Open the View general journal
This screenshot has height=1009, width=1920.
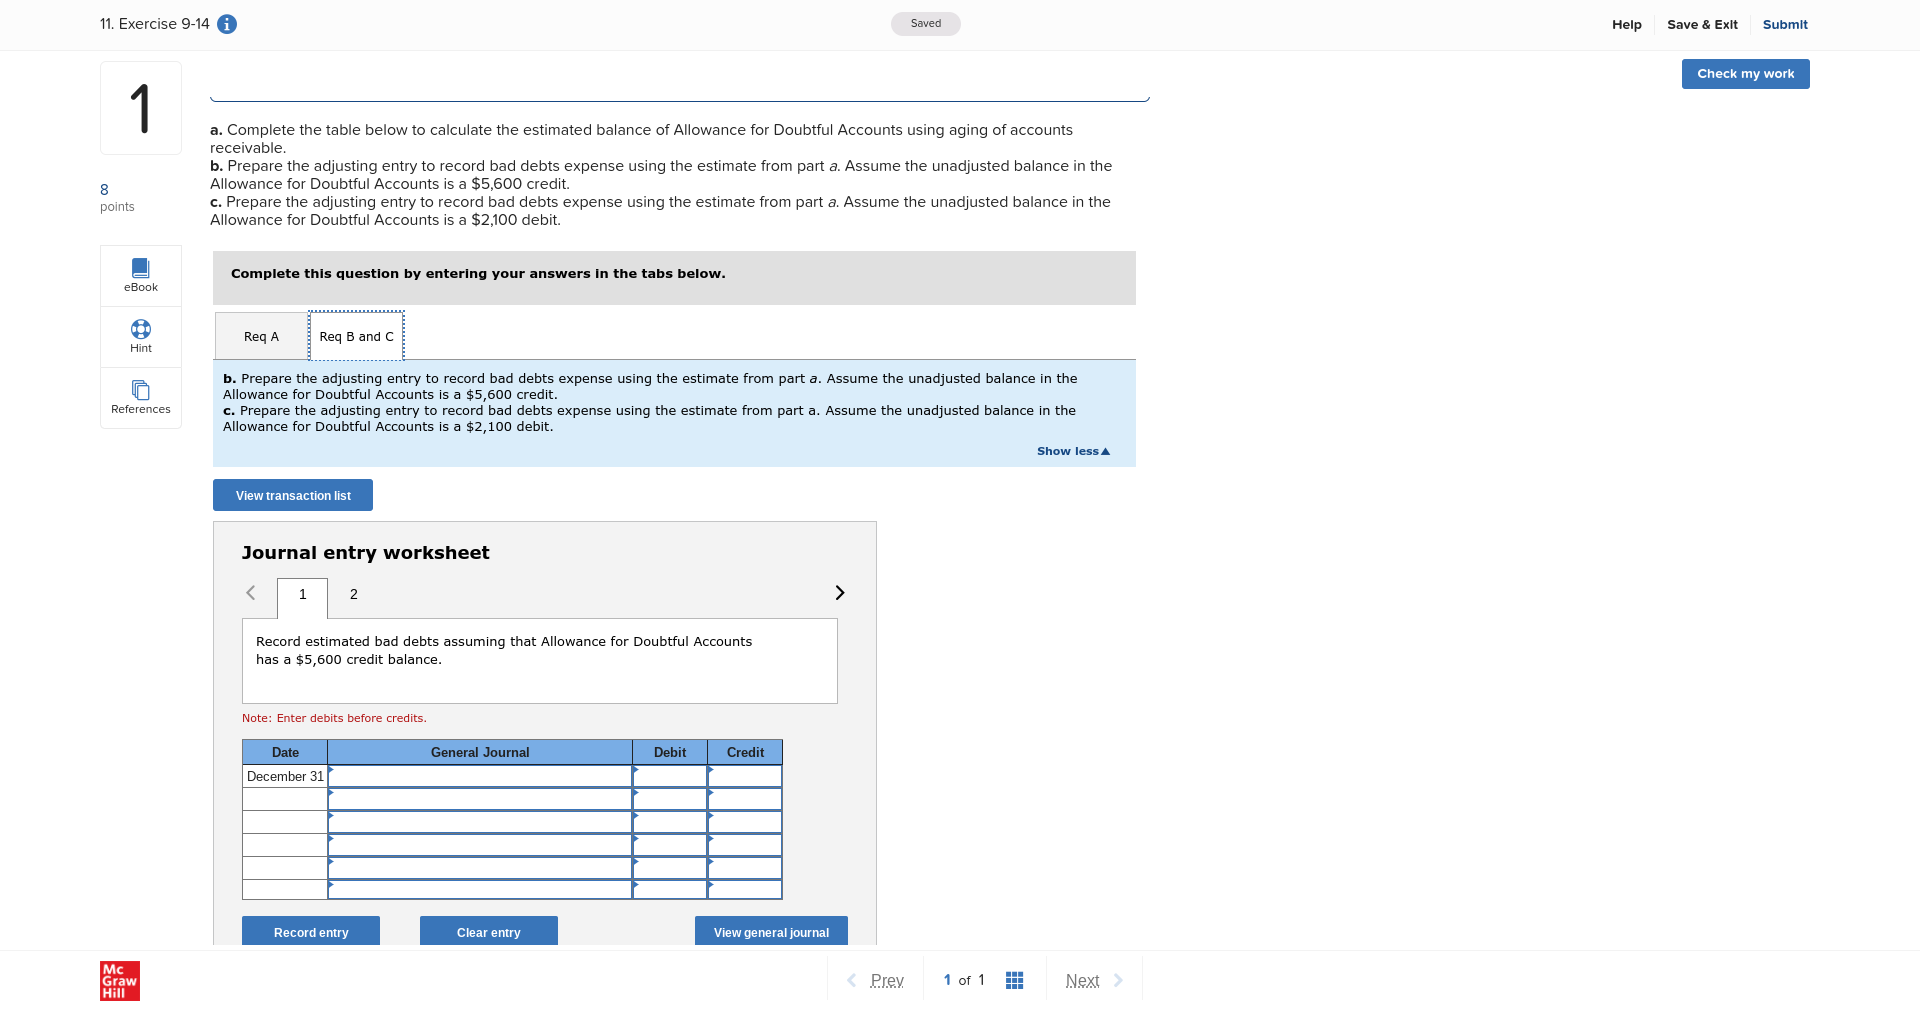[x=770, y=931]
